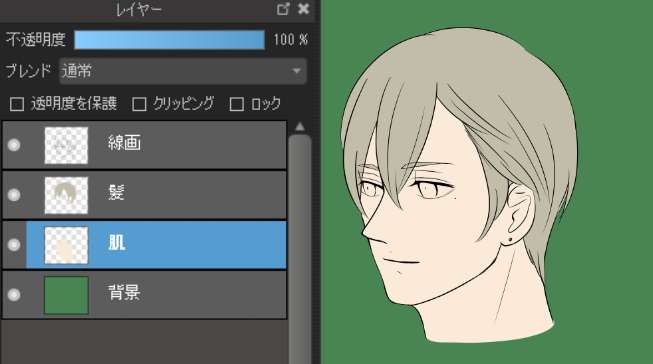Adjust the 不透明度 opacity slider
Screen dimensions: 653x364
pos(169,40)
